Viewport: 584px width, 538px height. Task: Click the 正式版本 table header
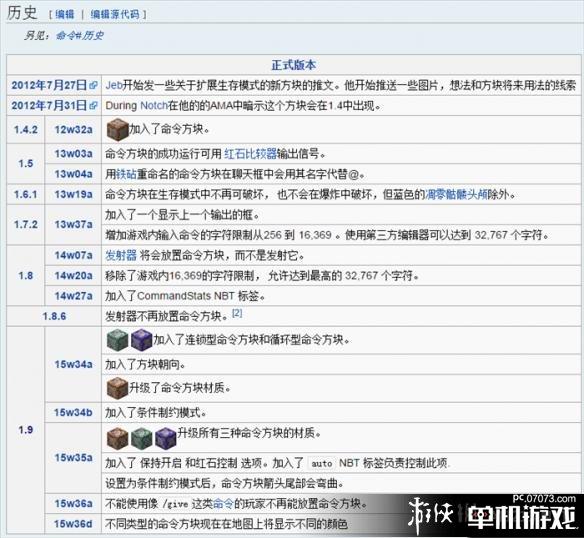pyautogui.click(x=293, y=65)
